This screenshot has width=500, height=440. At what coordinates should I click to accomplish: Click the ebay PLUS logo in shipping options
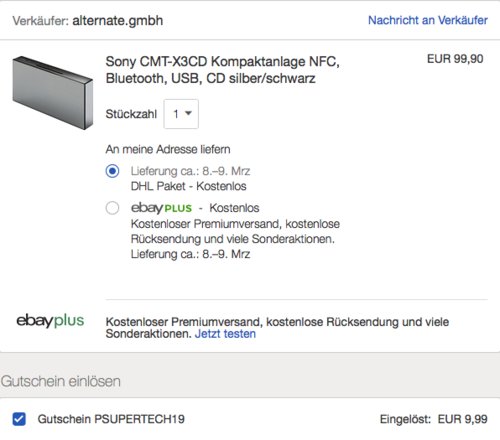pyautogui.click(x=161, y=208)
